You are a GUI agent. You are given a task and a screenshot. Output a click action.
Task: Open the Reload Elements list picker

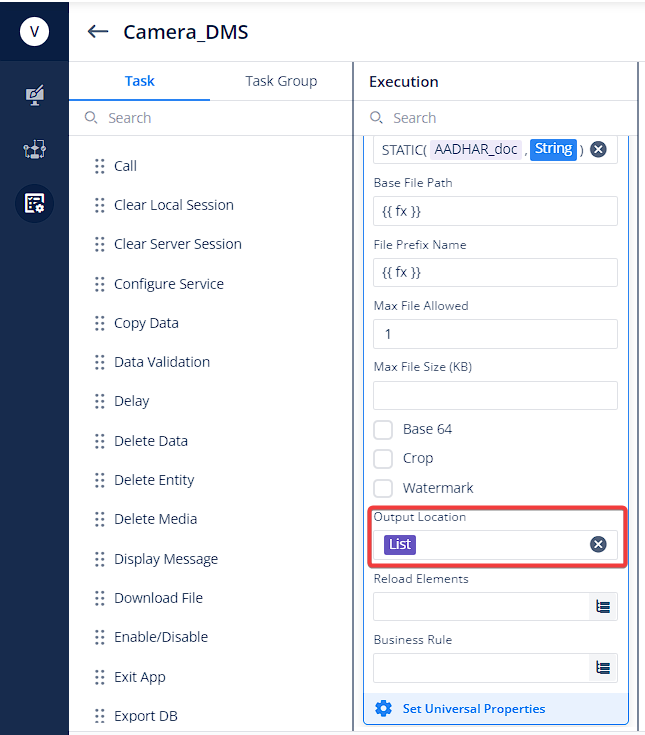pyautogui.click(x=603, y=607)
